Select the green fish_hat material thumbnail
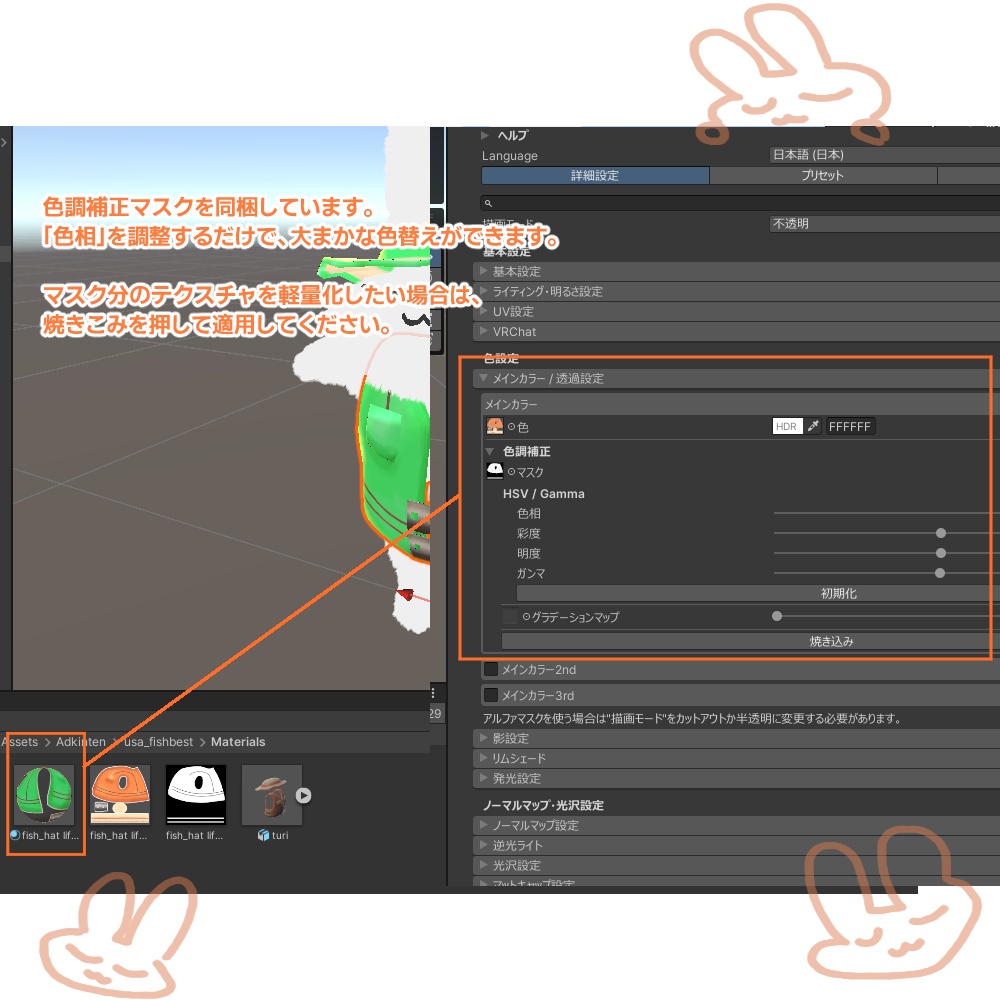This screenshot has height=1000, width=1000. [43, 795]
